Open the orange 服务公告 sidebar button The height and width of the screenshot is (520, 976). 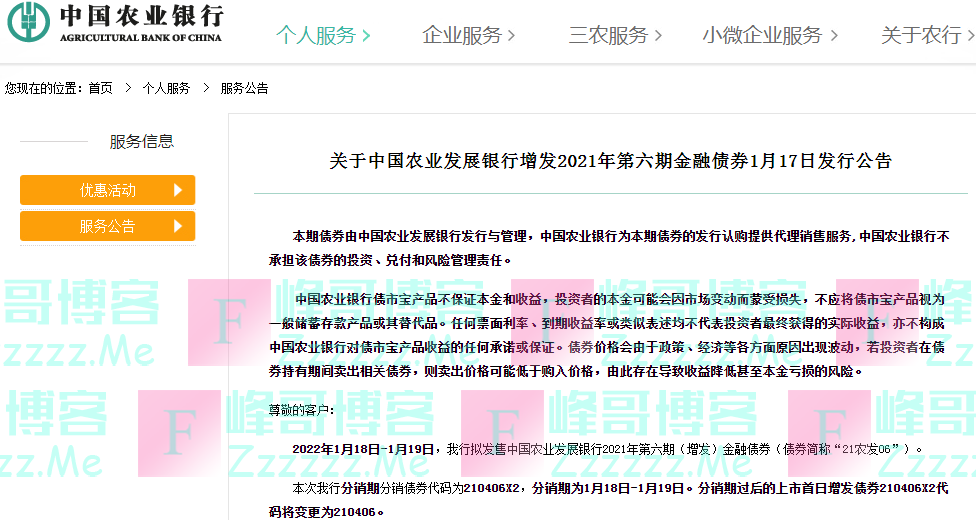pyautogui.click(x=107, y=226)
